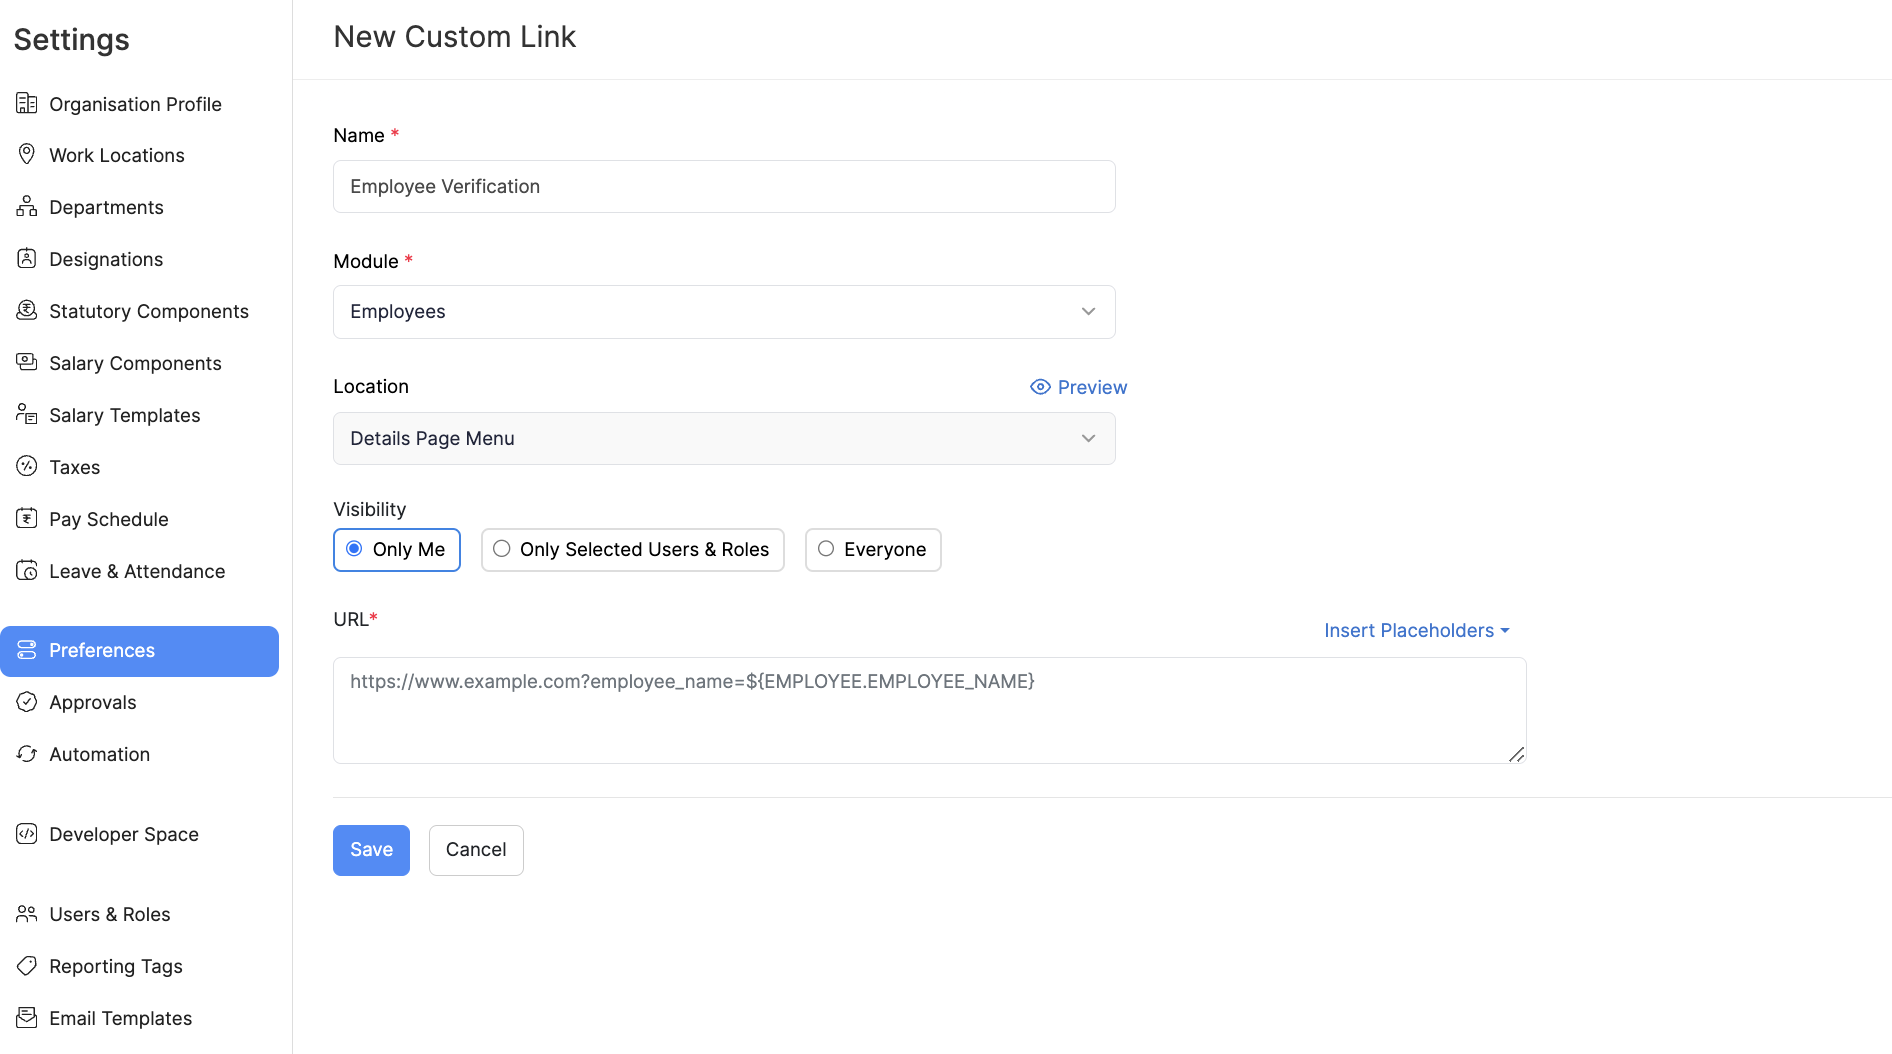Screen dimensions: 1892x1054
Task: Open the Insert Placeholders dropdown
Action: 1416,631
